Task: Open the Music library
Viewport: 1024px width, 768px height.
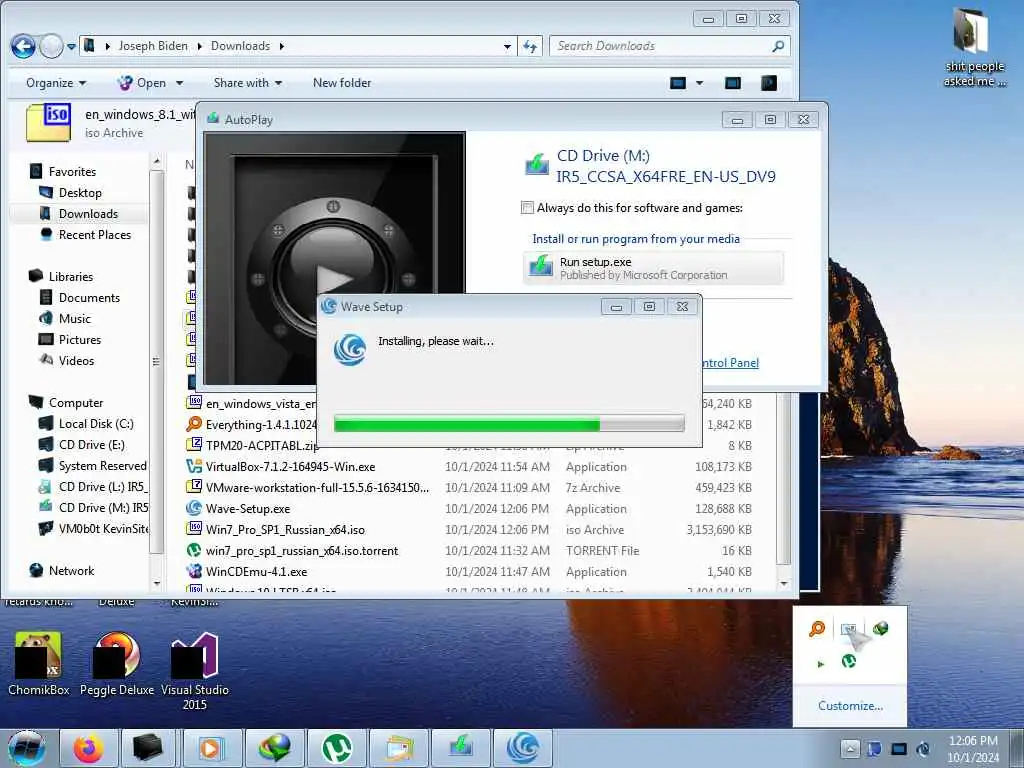Action: (74, 319)
